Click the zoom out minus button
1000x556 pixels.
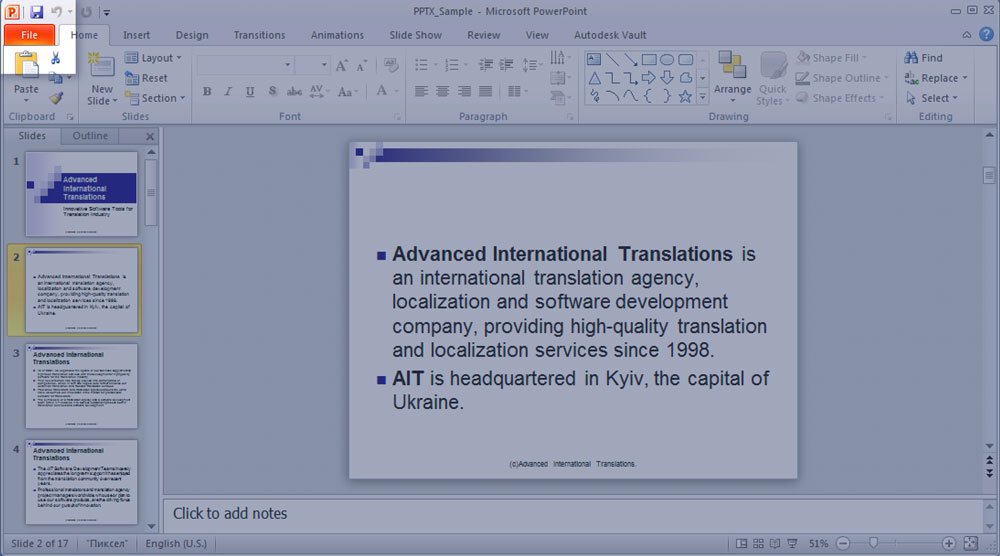(x=842, y=543)
